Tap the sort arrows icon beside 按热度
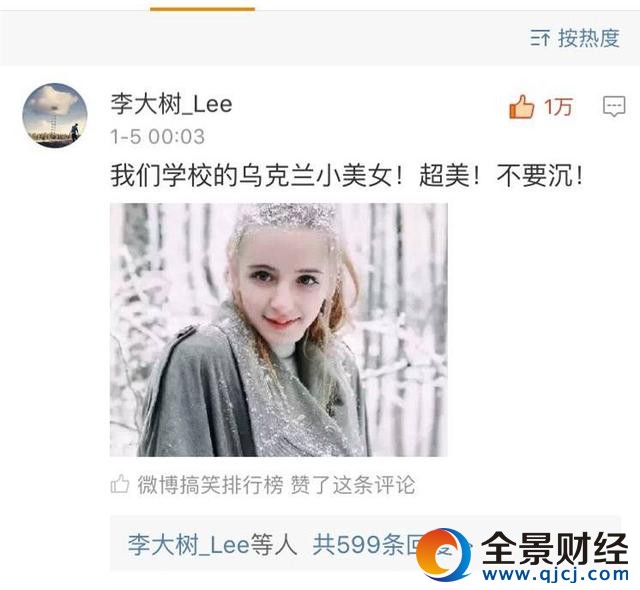The width and height of the screenshot is (640, 590). [540, 38]
